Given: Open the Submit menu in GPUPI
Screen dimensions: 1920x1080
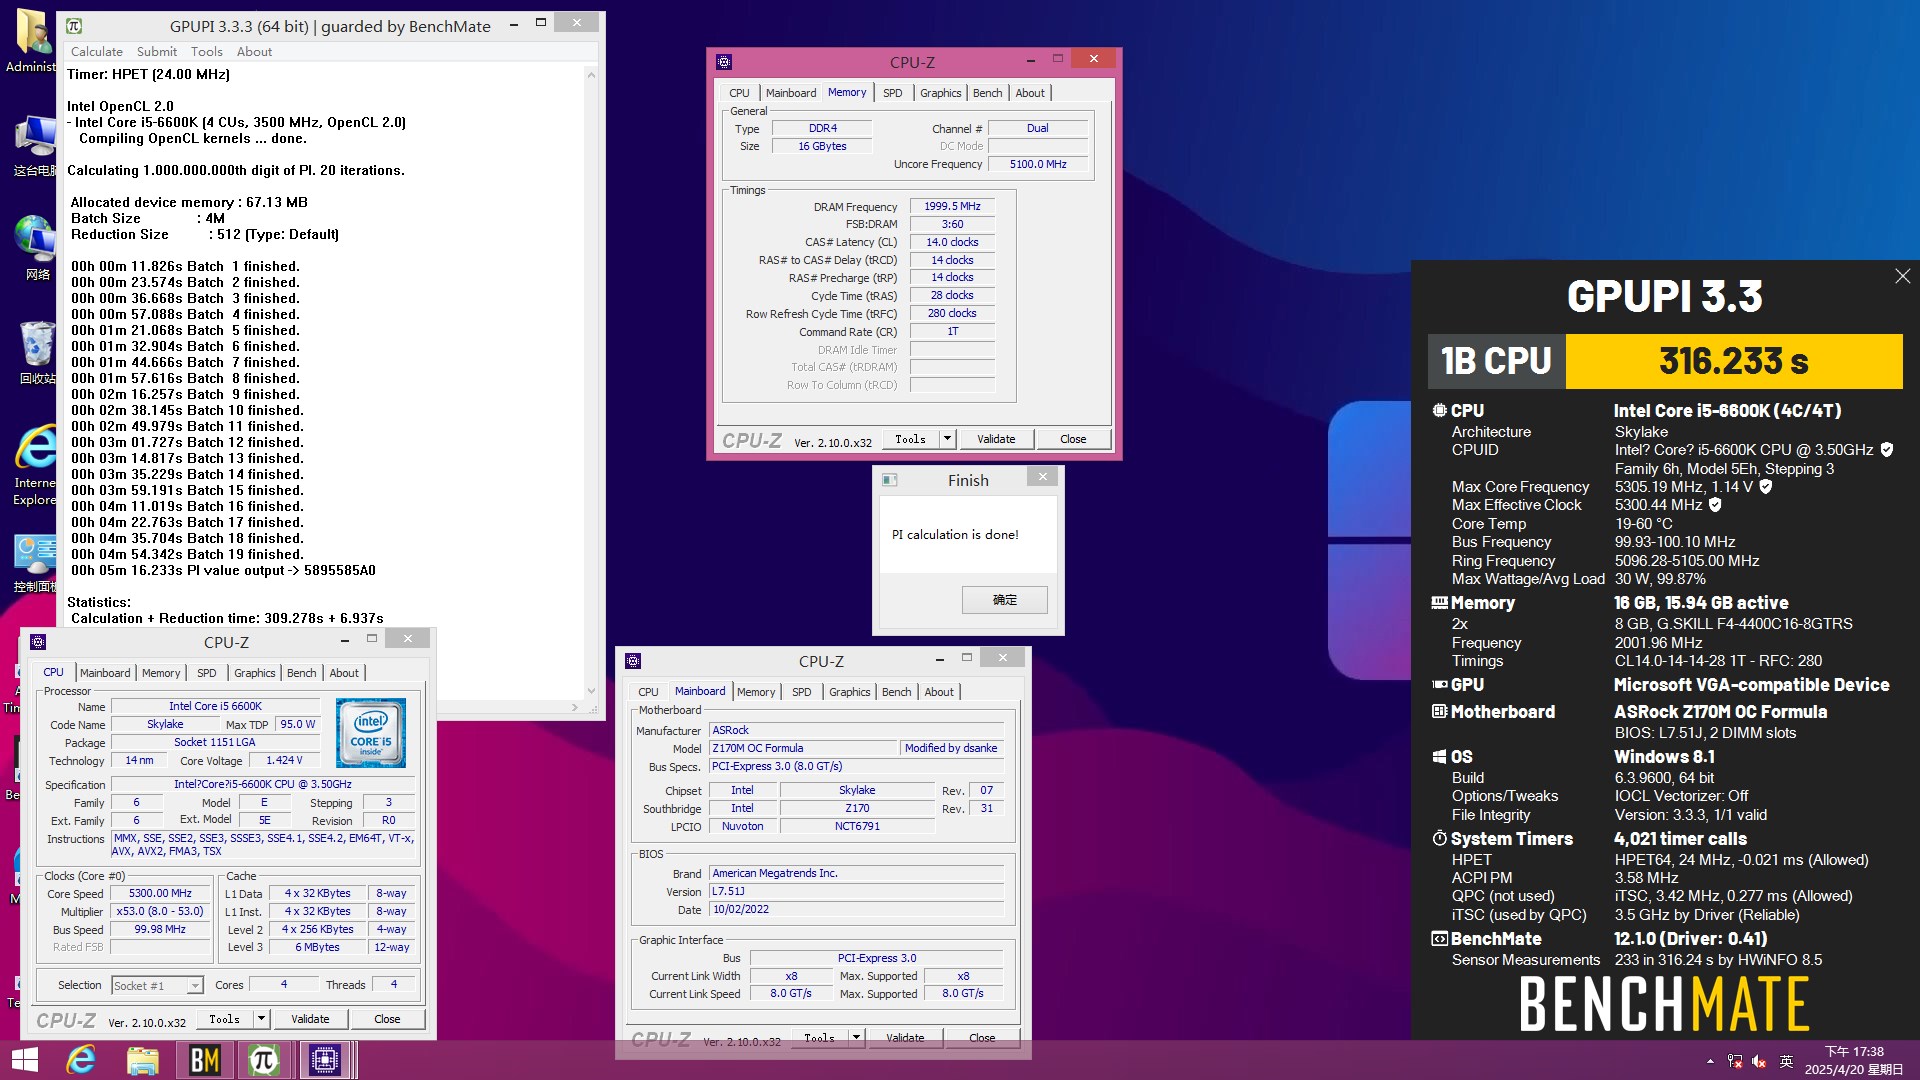Looking at the screenshot, I should [157, 52].
